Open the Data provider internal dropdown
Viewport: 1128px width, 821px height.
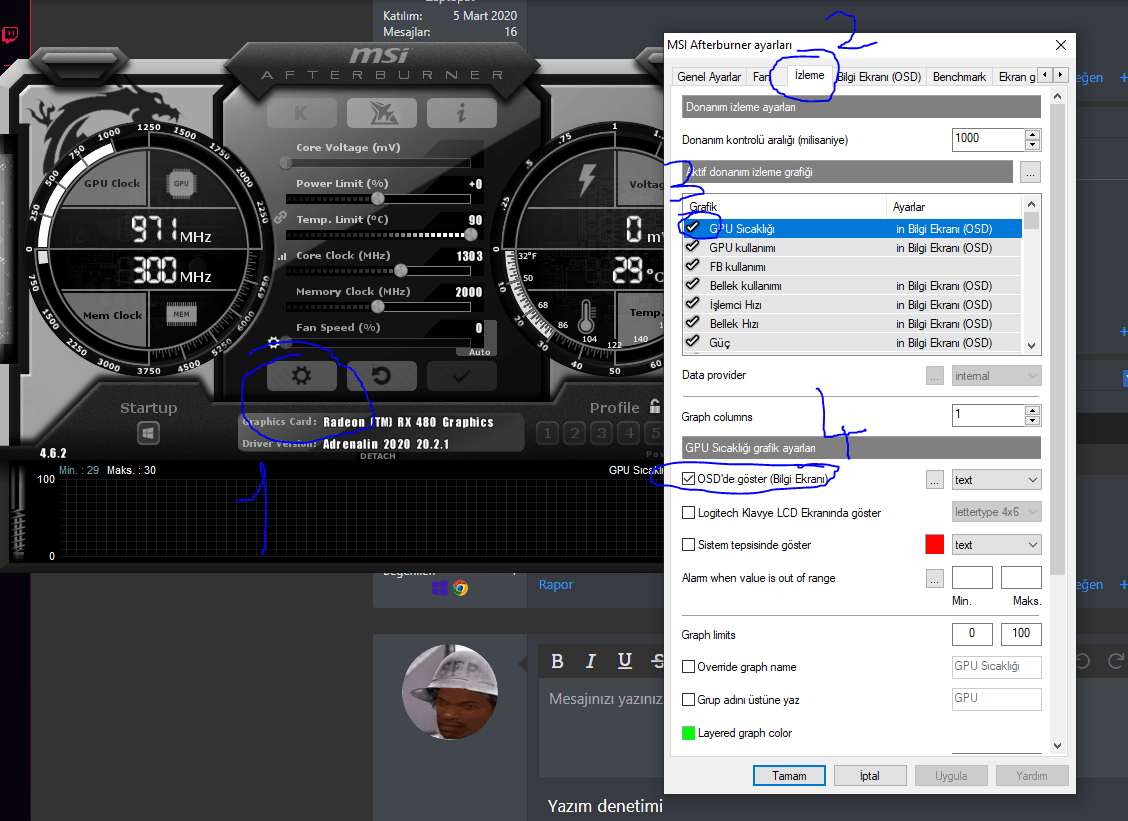996,376
